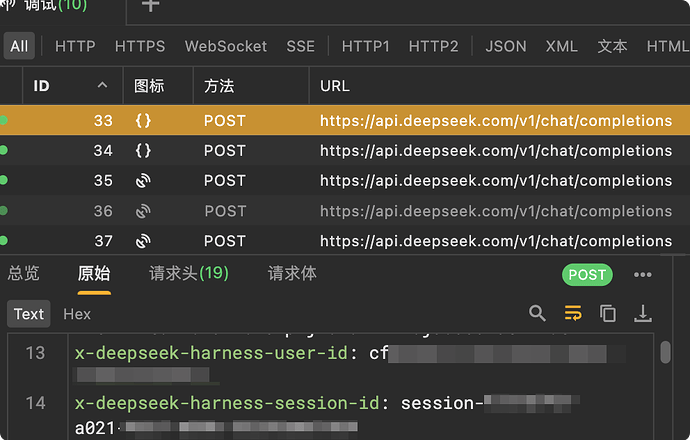Open the three-dot more options menu
This screenshot has height=440, width=690.
pos(642,275)
